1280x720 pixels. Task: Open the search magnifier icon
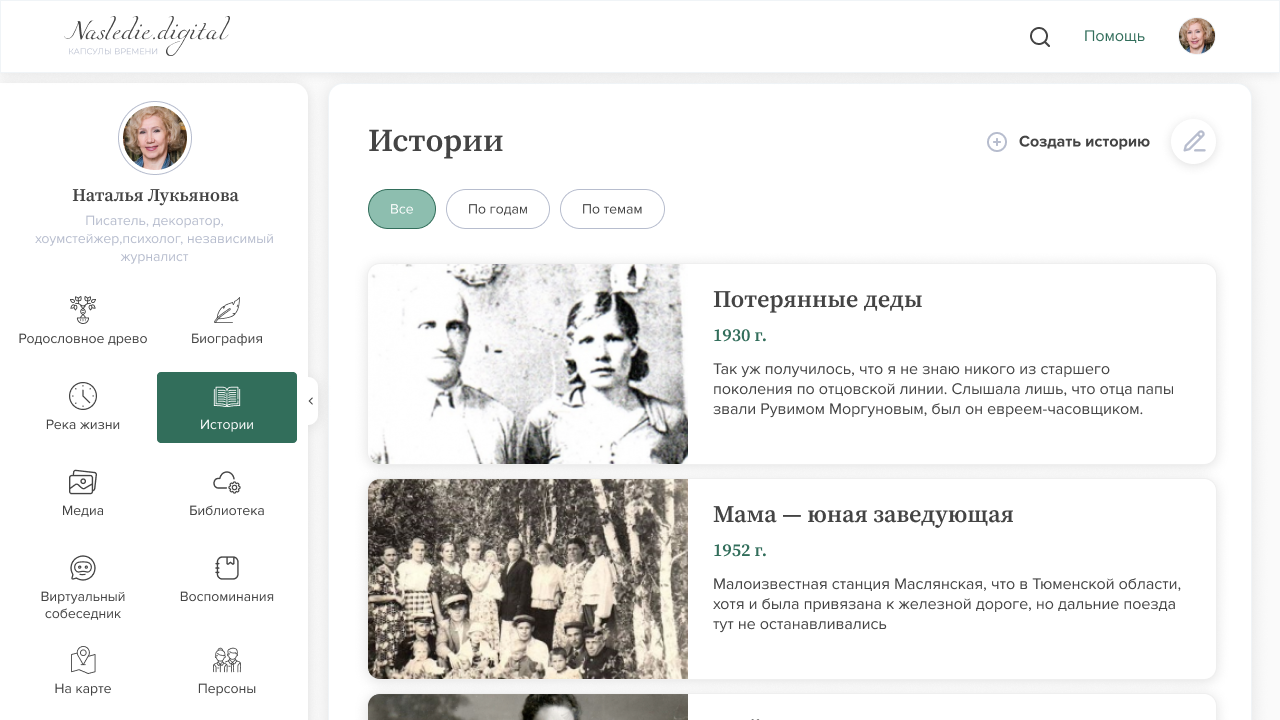[1040, 37]
